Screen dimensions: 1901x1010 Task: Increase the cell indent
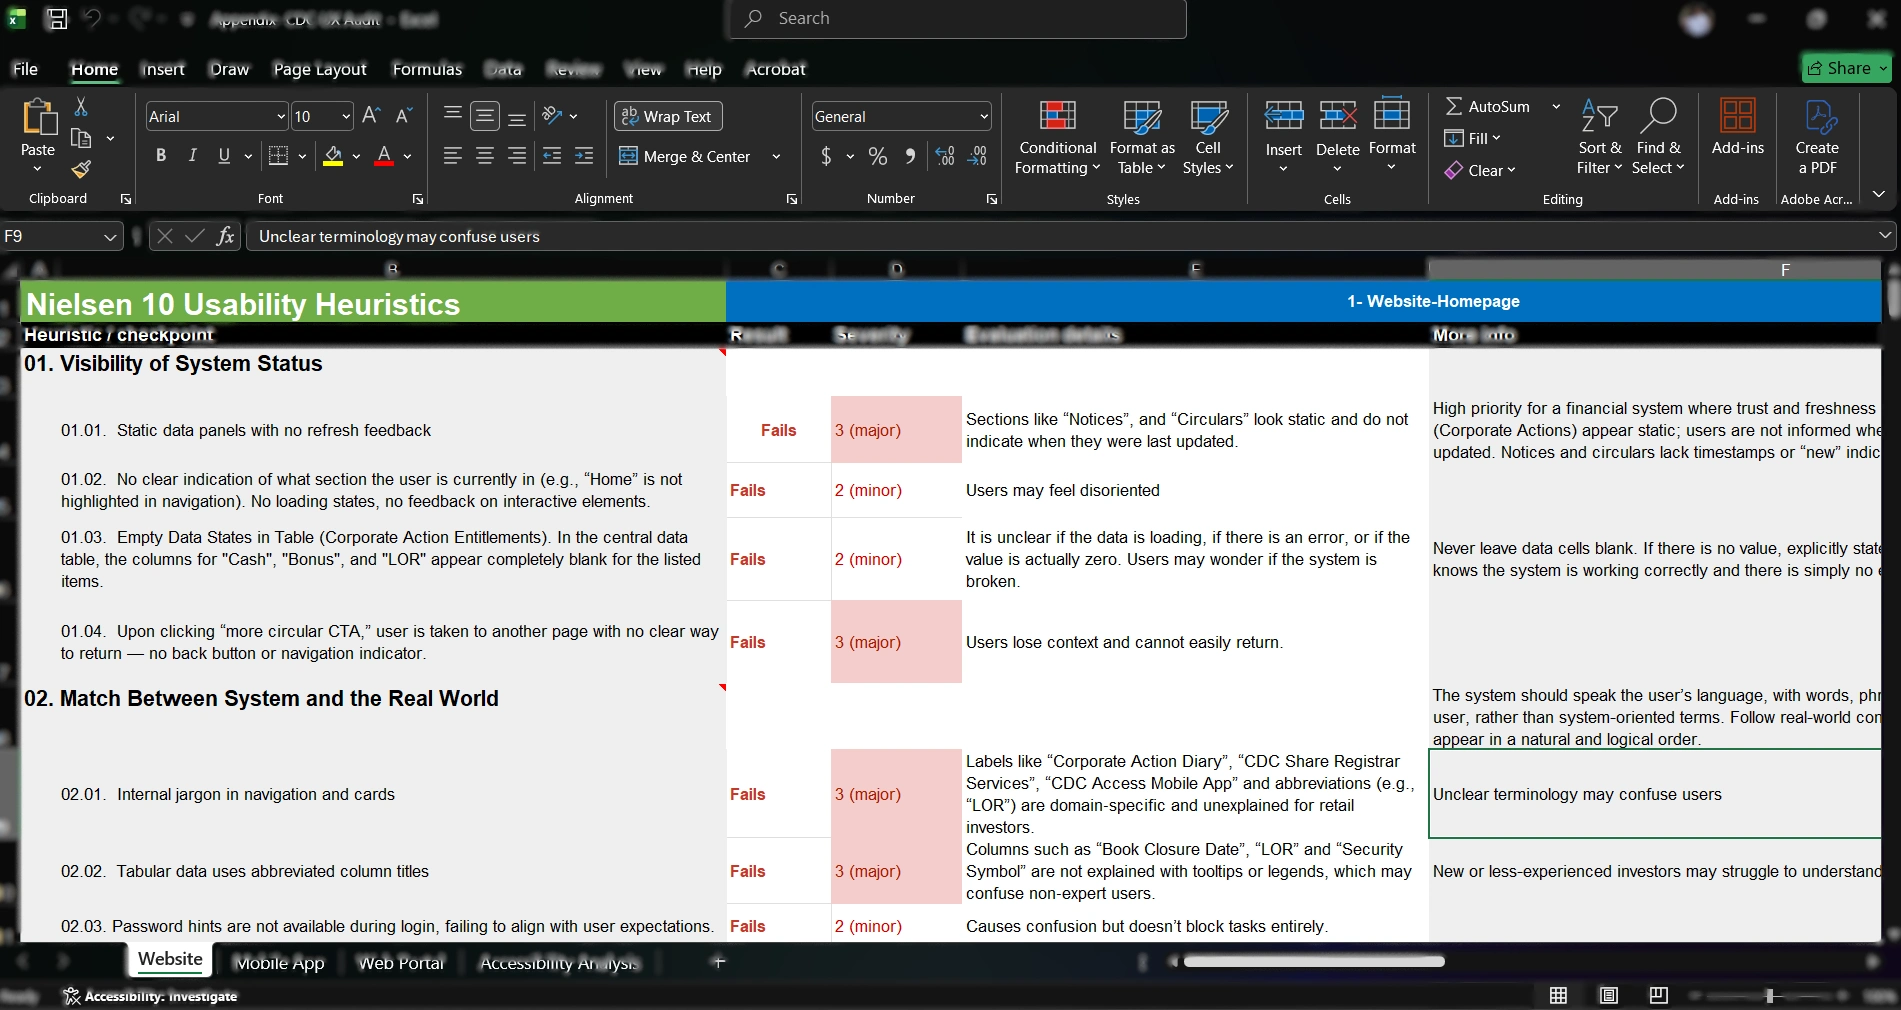coord(584,155)
